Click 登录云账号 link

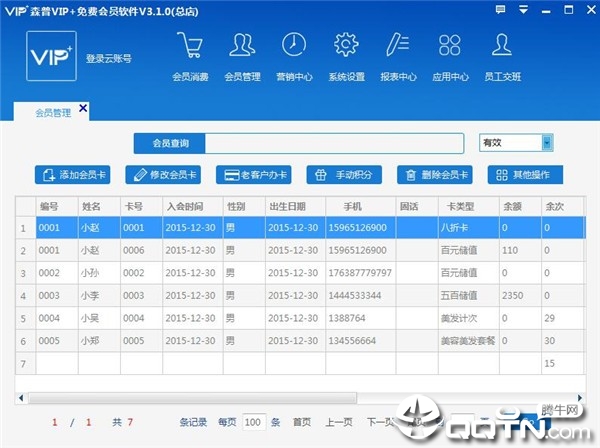pos(109,59)
